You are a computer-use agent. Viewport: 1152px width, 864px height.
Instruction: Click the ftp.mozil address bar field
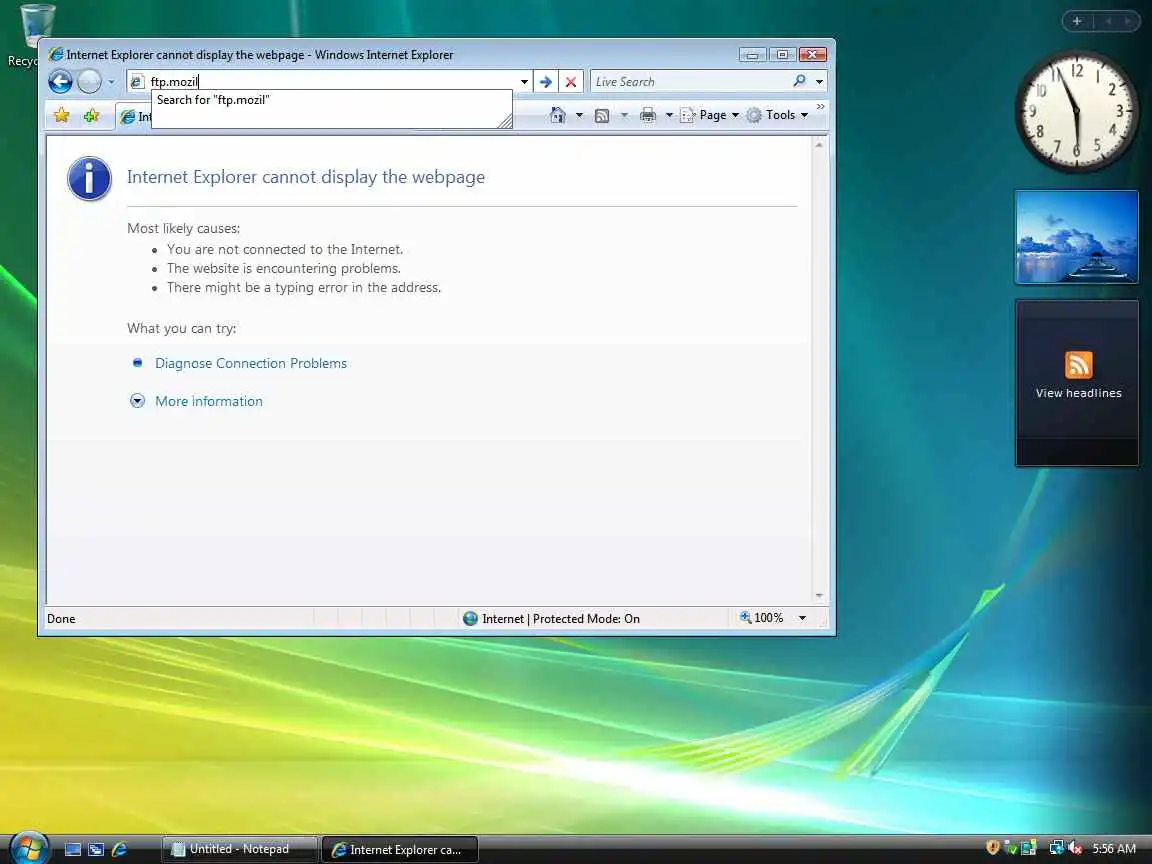click(x=323, y=82)
